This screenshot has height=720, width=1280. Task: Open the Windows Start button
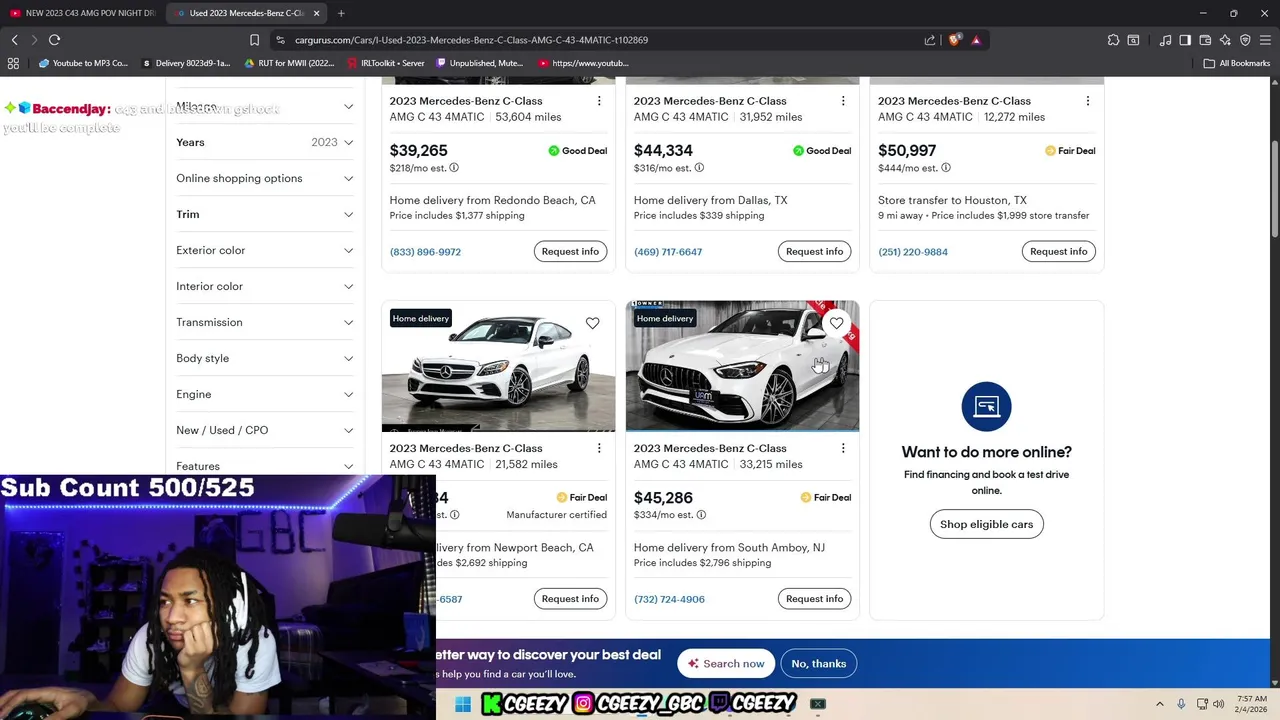pyautogui.click(x=462, y=704)
